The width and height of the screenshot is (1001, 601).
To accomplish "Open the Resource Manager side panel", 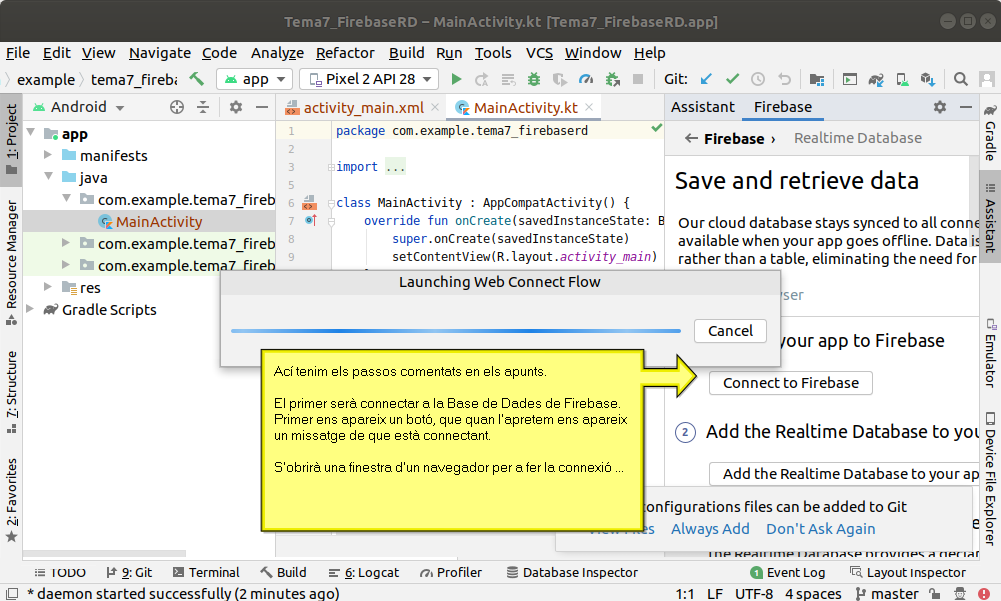I will tap(11, 262).
